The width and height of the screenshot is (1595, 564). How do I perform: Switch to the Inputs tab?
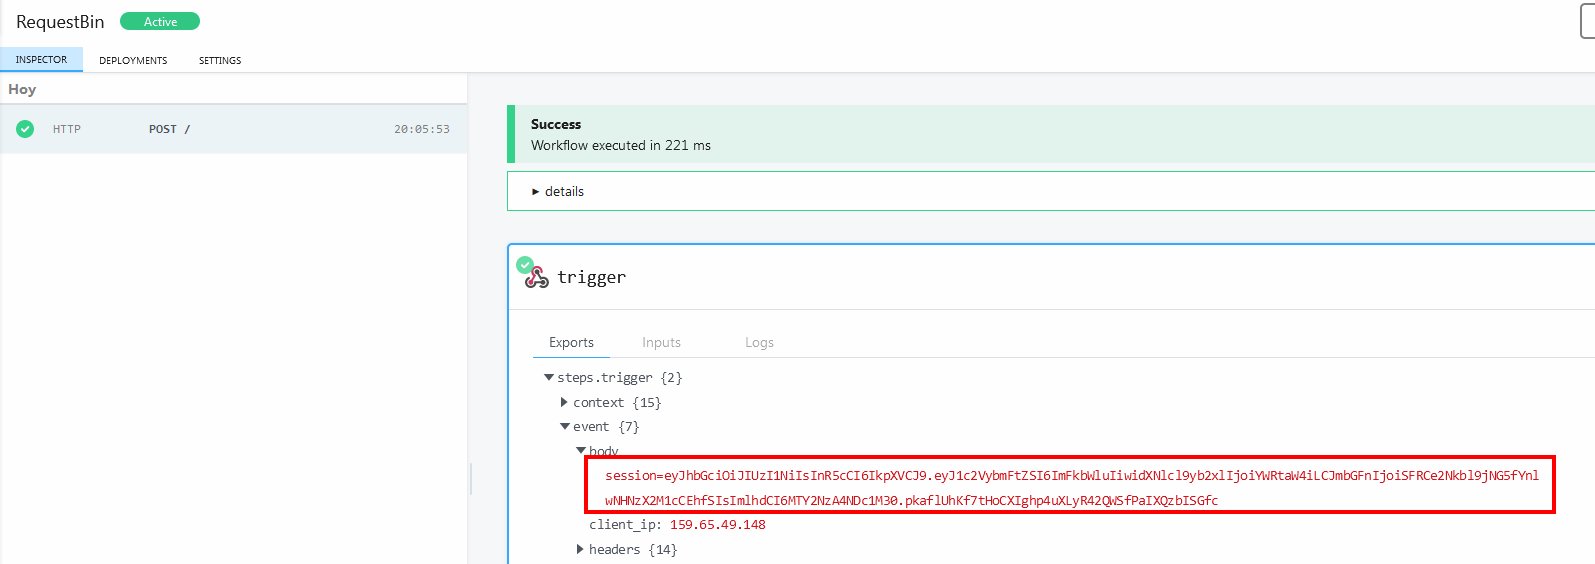coord(661,342)
